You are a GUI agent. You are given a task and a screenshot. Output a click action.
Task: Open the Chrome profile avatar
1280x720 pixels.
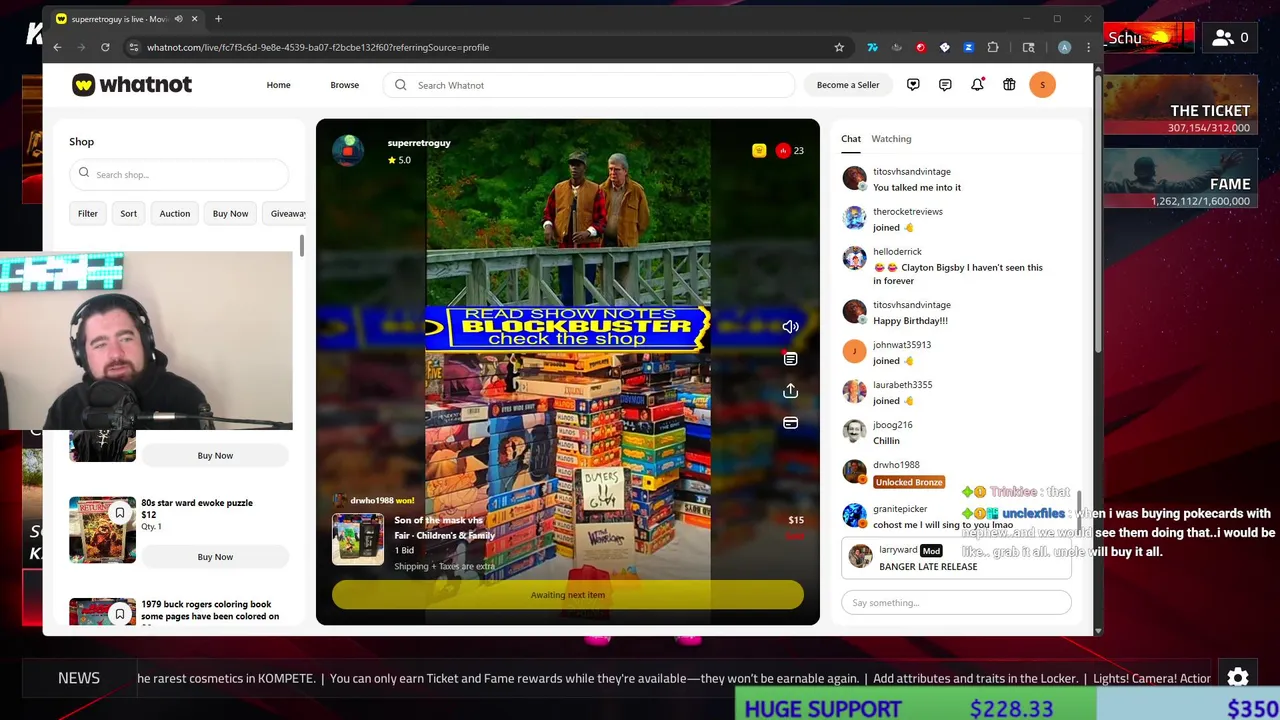coord(1064,47)
